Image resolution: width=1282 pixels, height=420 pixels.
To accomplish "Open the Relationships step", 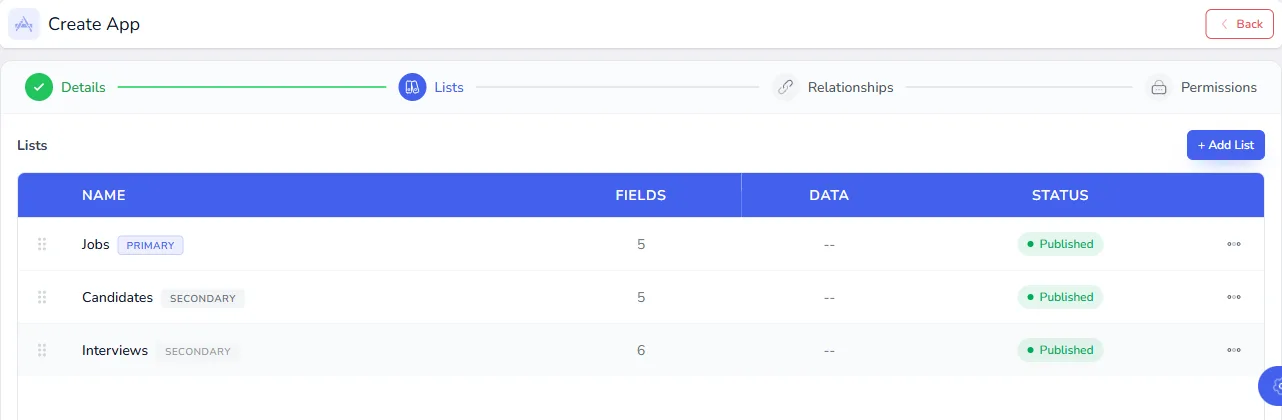I will 850,87.
